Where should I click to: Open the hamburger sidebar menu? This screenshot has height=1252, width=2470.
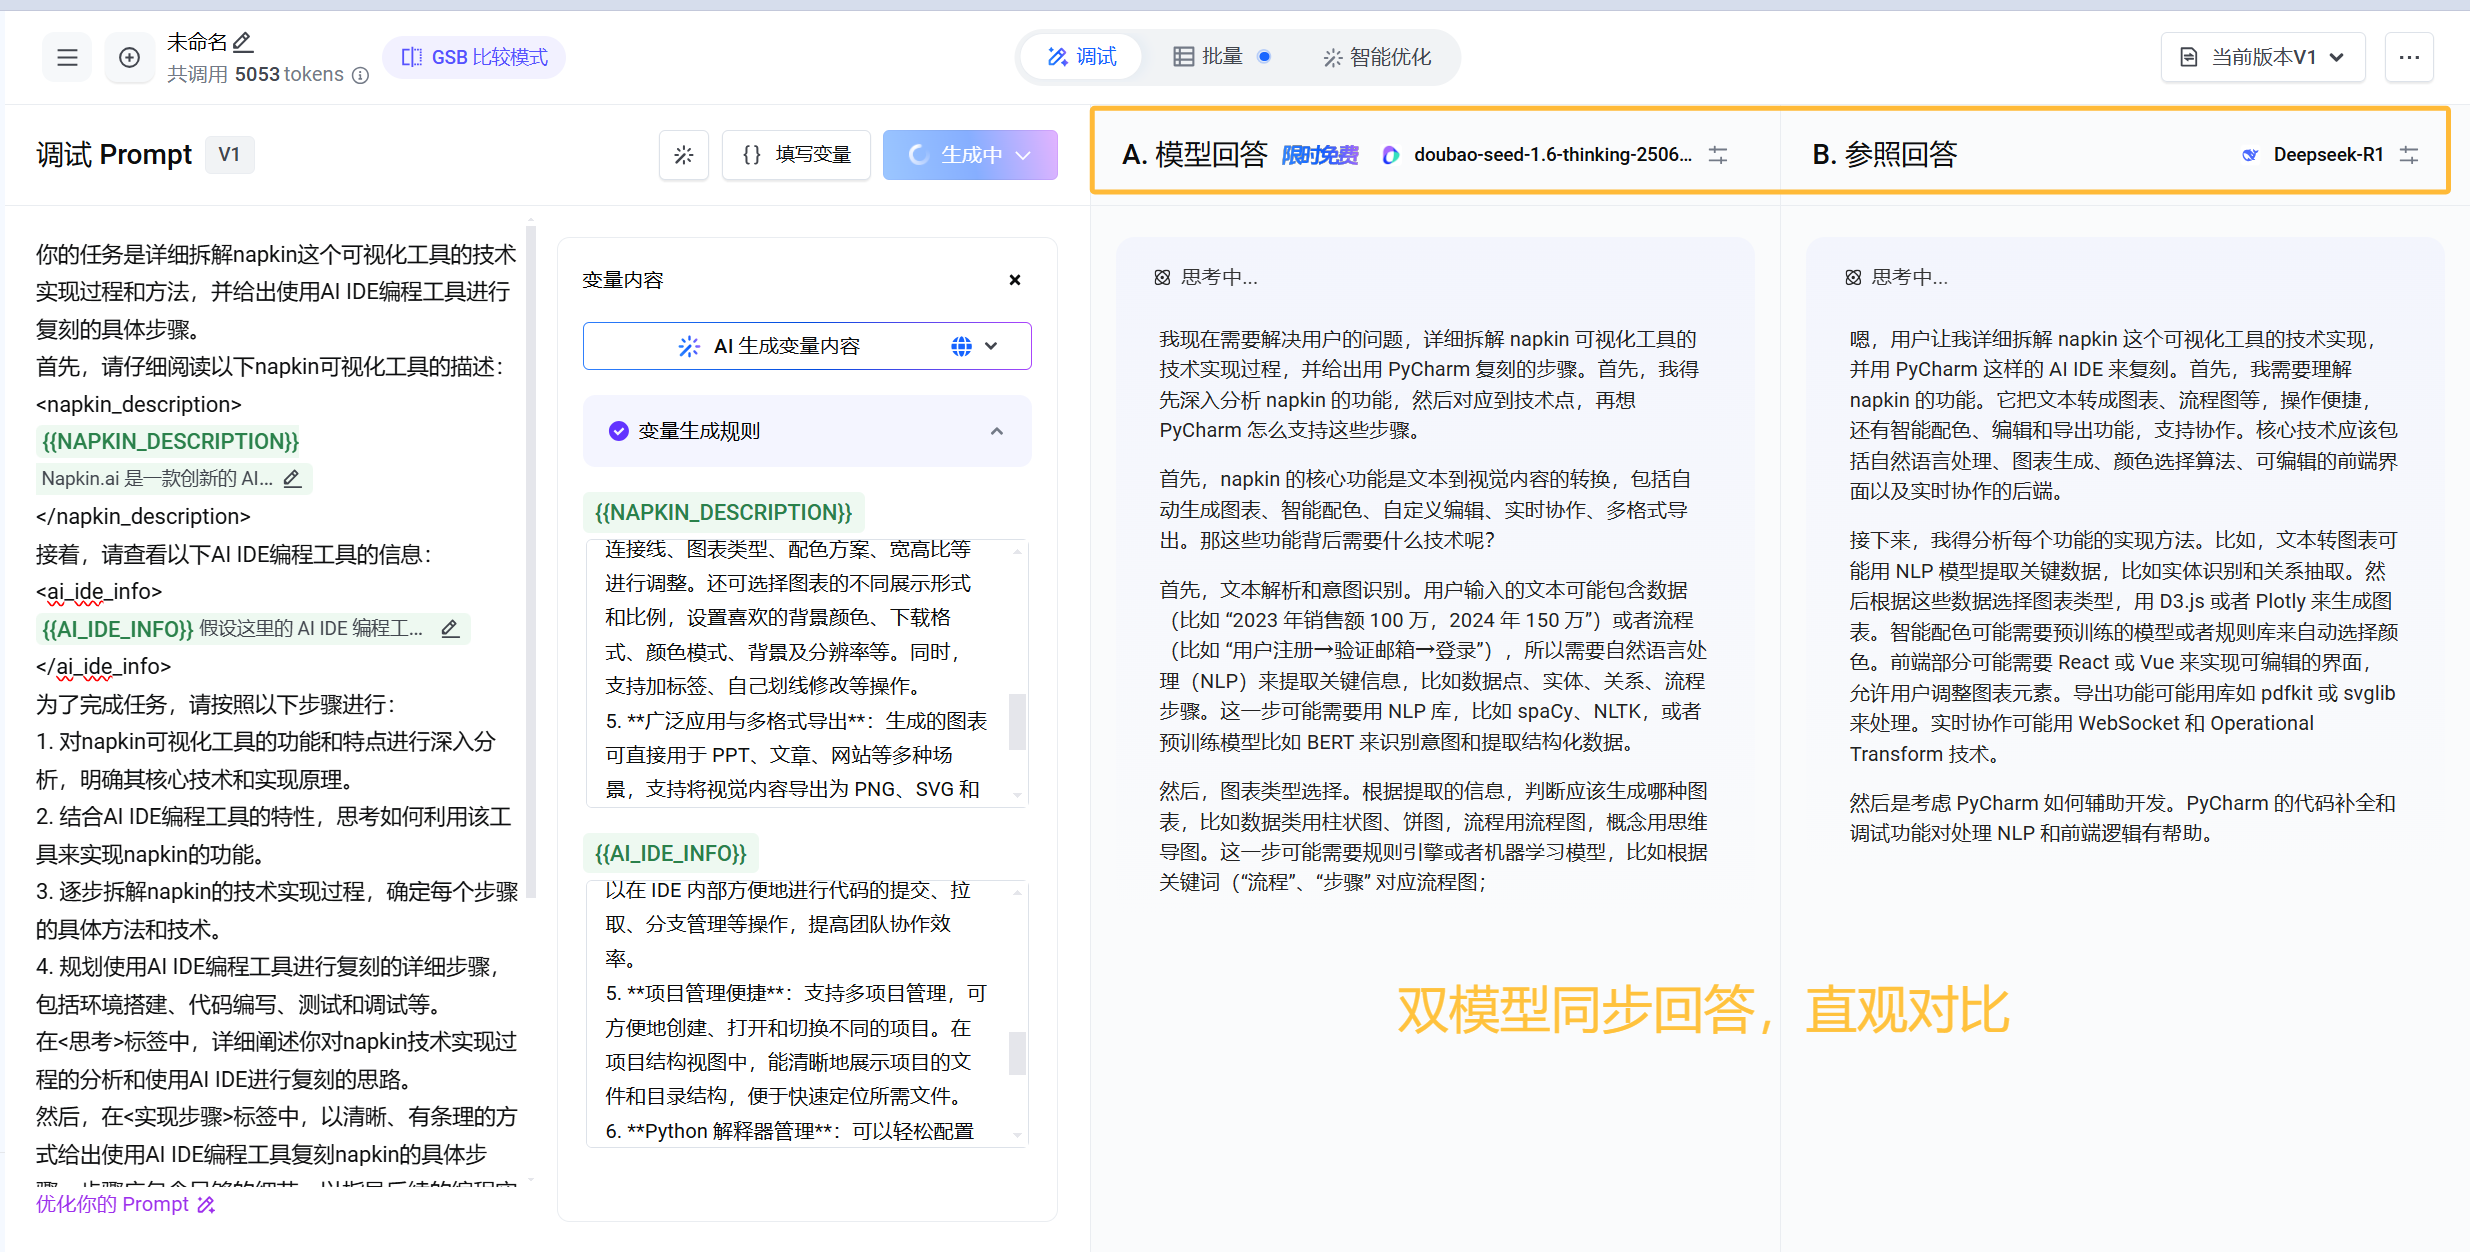pos(67,57)
